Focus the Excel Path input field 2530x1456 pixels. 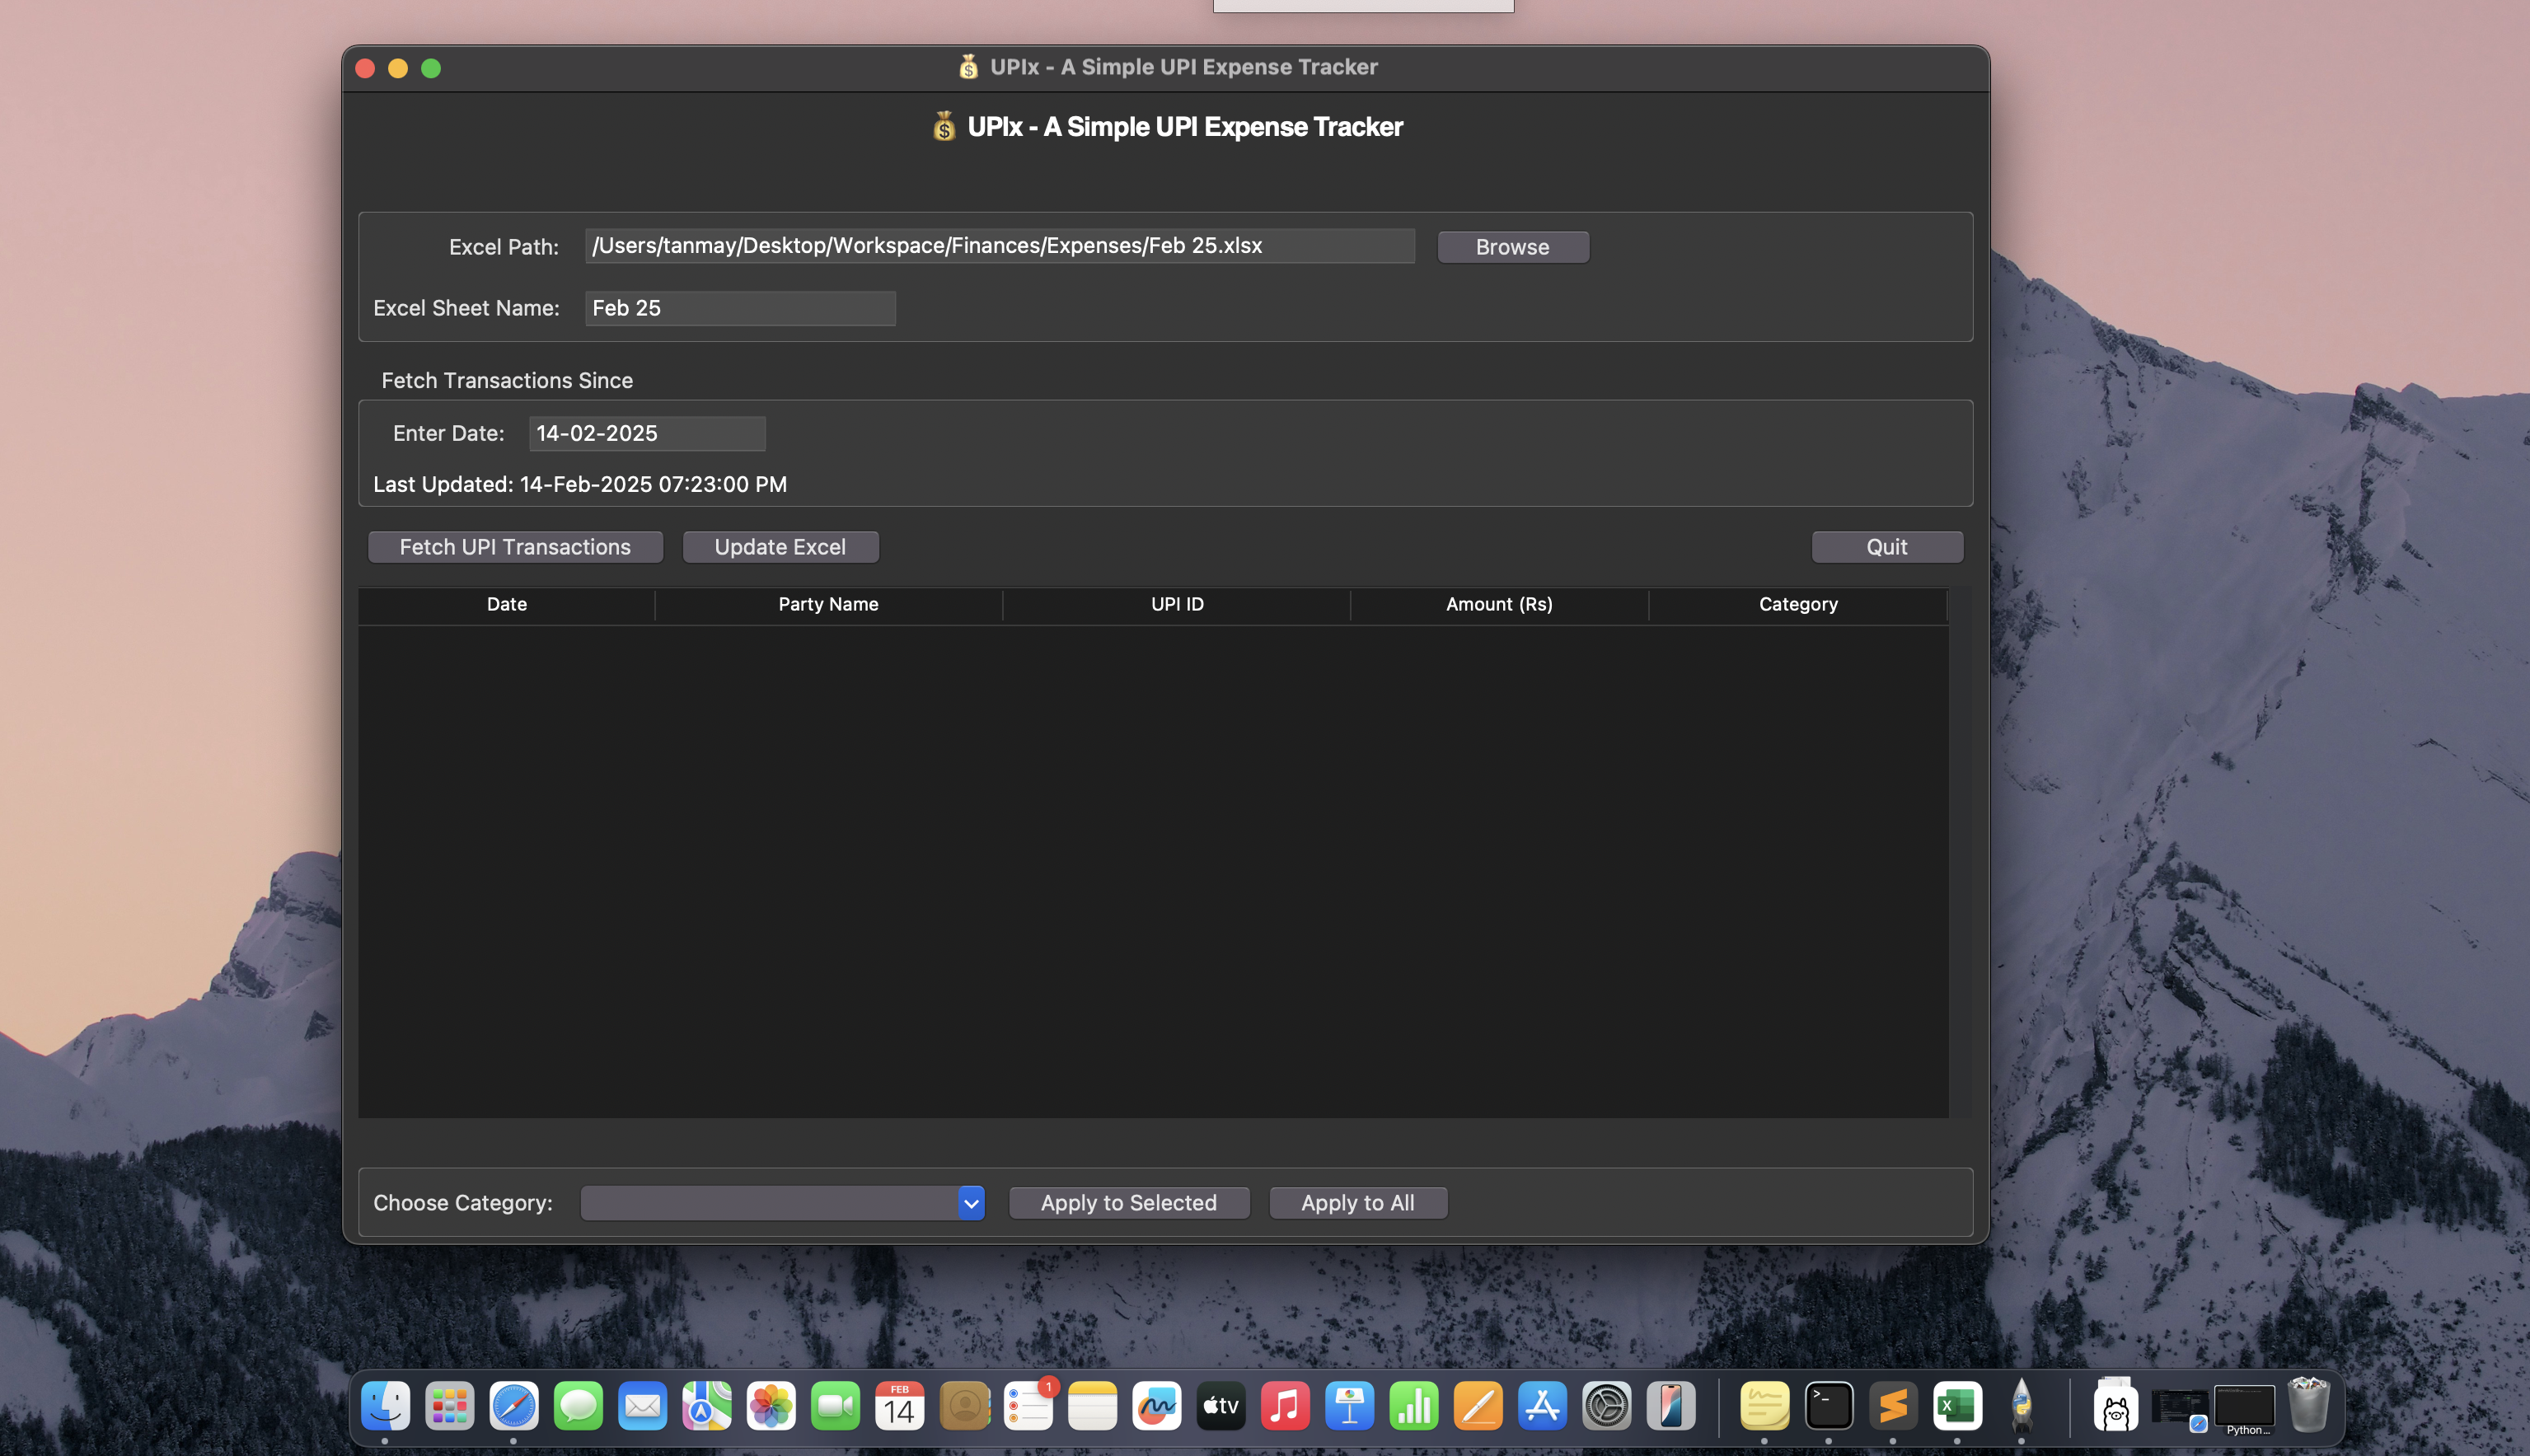pyautogui.click(x=1000, y=246)
